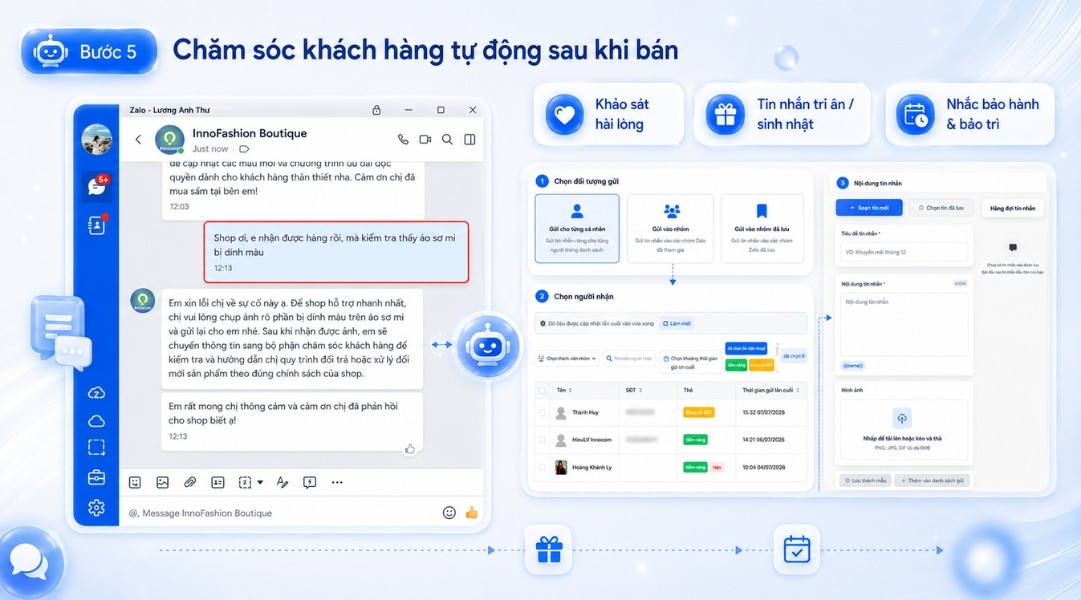Tick the select-all checkbox in the recipients table header
Screen dimensions: 1081x600
click(543, 390)
